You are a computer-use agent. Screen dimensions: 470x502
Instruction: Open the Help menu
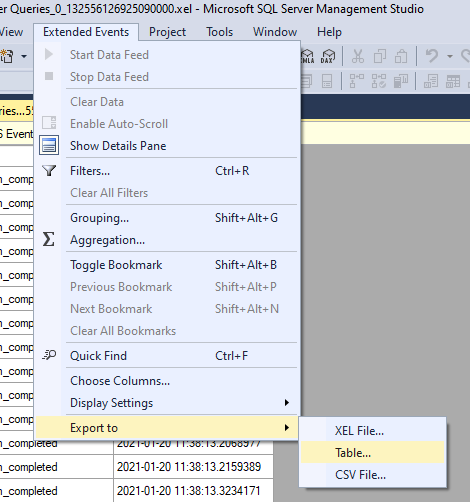tap(329, 32)
